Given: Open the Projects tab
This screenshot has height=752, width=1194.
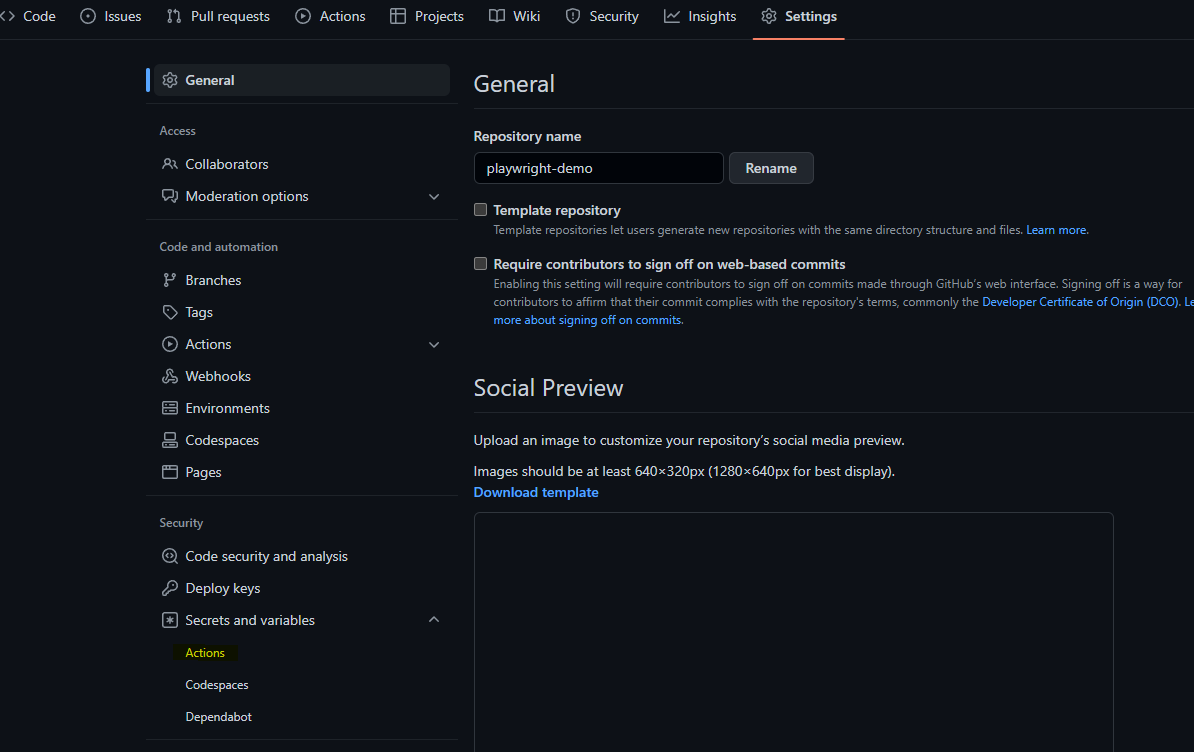Looking at the screenshot, I should 427,16.
